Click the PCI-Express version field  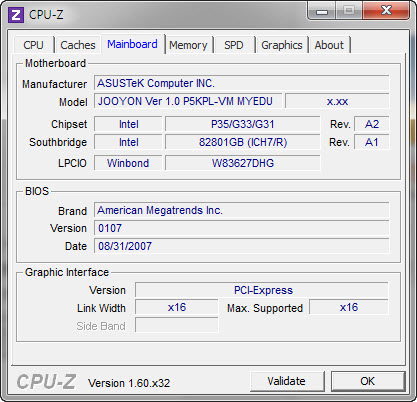(262, 290)
